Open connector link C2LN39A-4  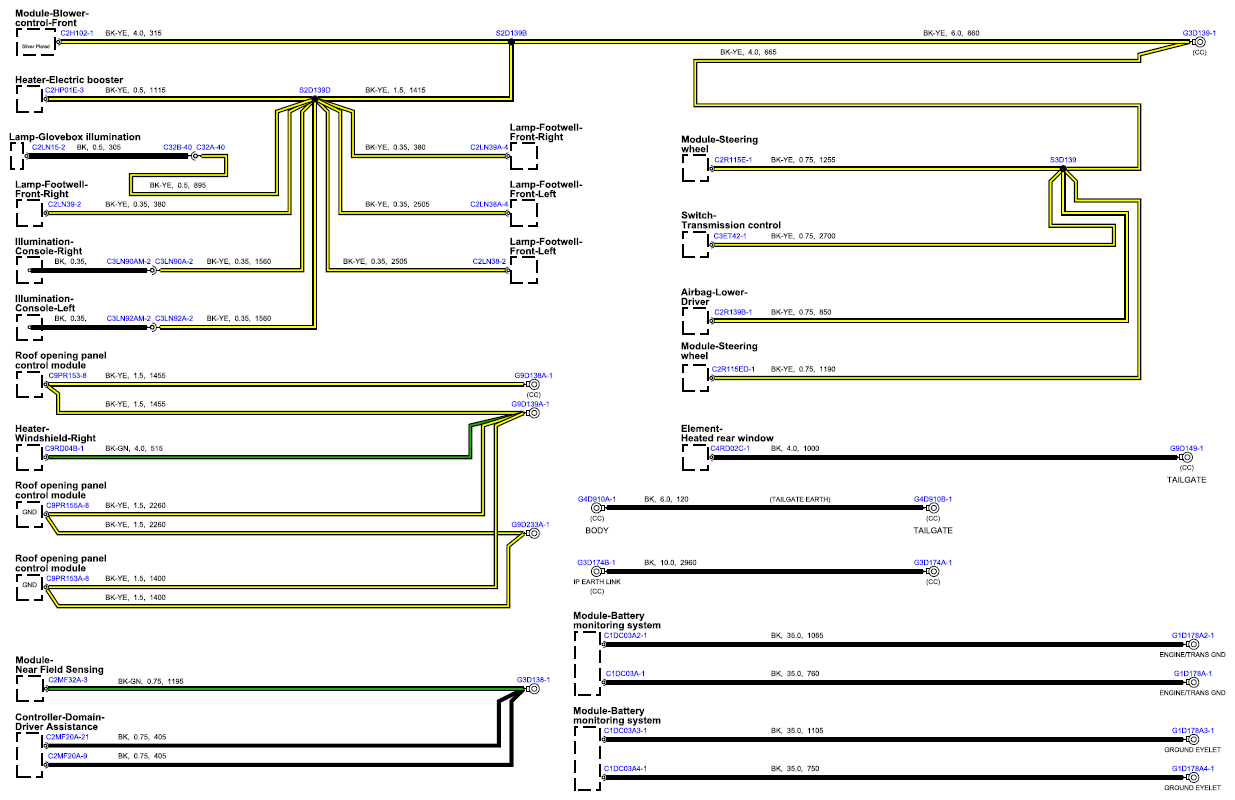tap(489, 147)
